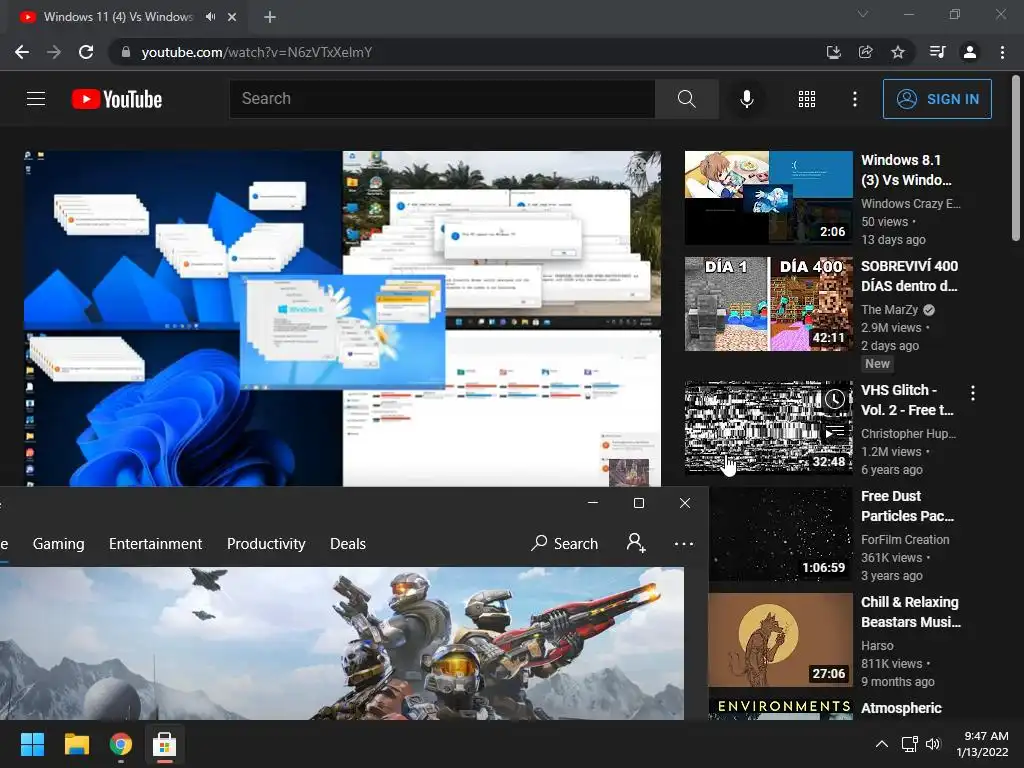Click the YouTube page scrollbar
This screenshot has width=1024, height=768.
click(1016, 159)
